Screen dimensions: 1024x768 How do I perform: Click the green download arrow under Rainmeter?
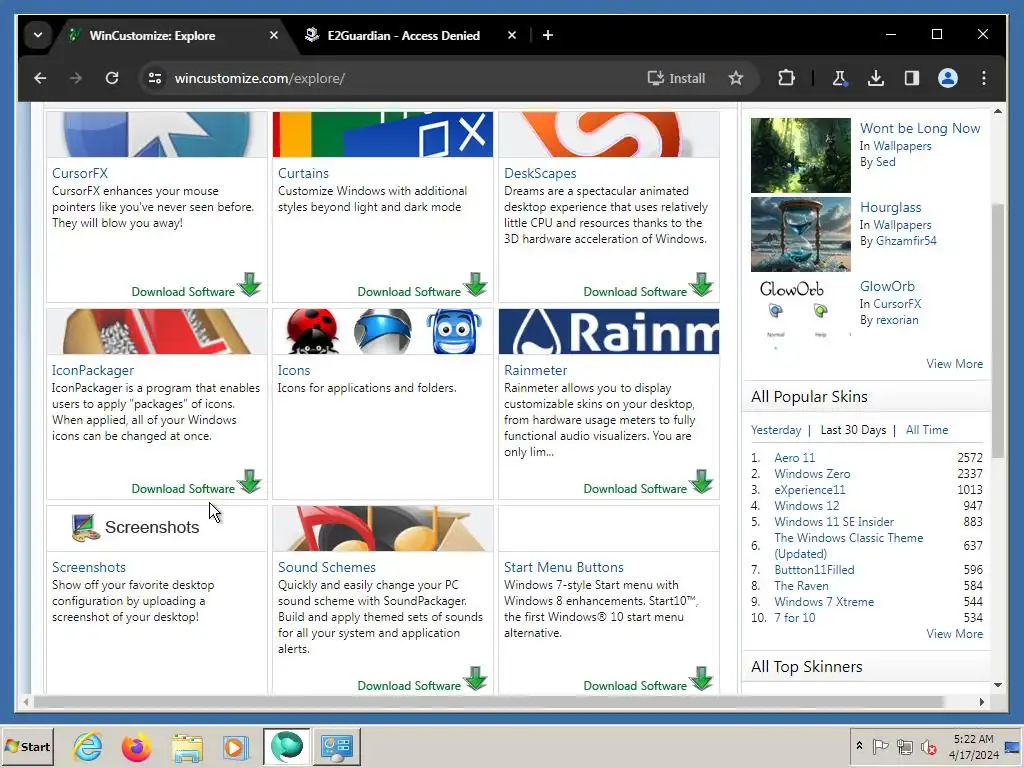coord(701,482)
